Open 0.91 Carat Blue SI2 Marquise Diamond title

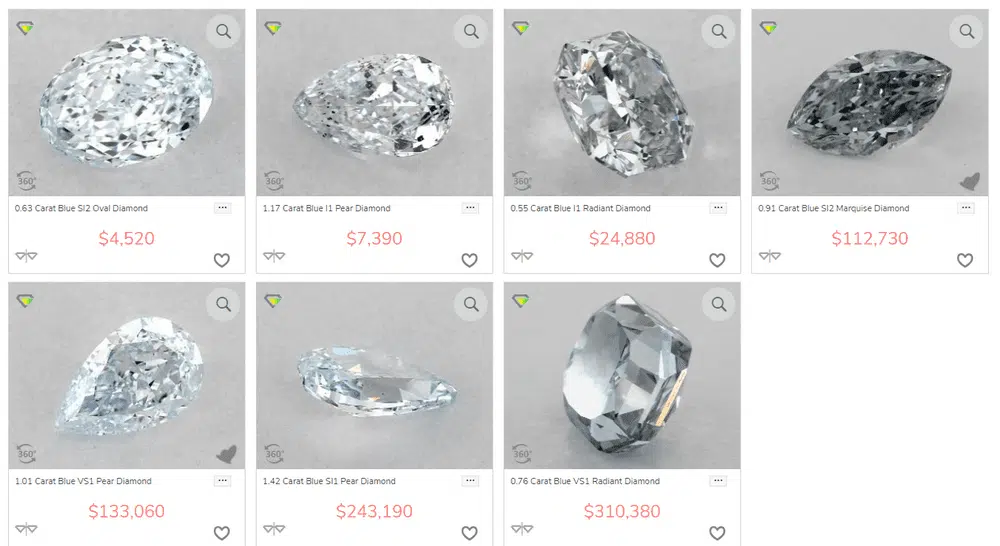click(x=834, y=209)
